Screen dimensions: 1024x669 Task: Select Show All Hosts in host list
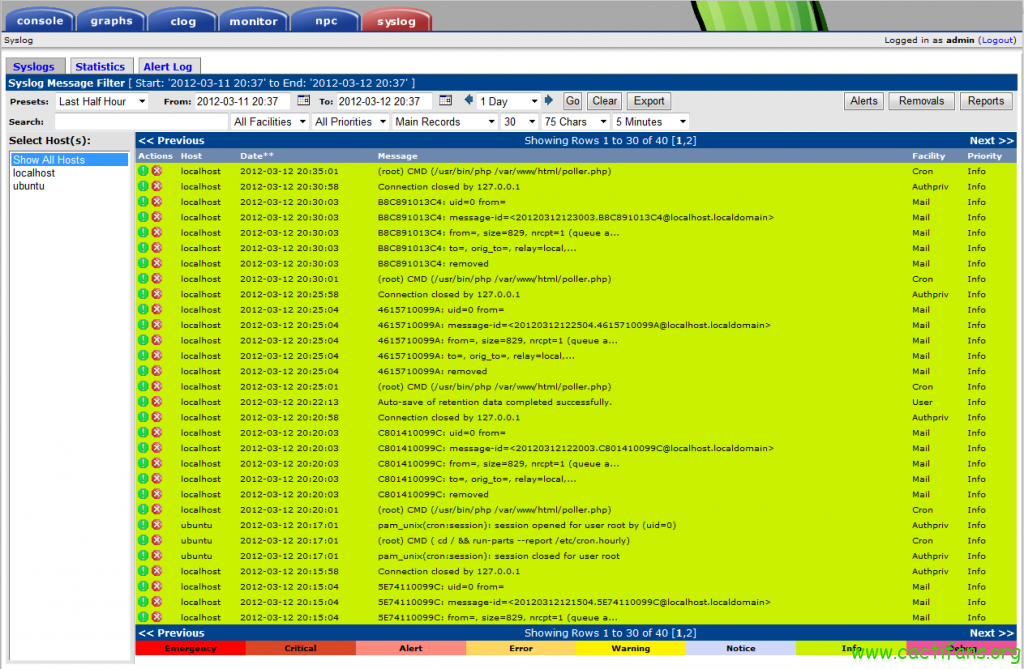click(69, 159)
